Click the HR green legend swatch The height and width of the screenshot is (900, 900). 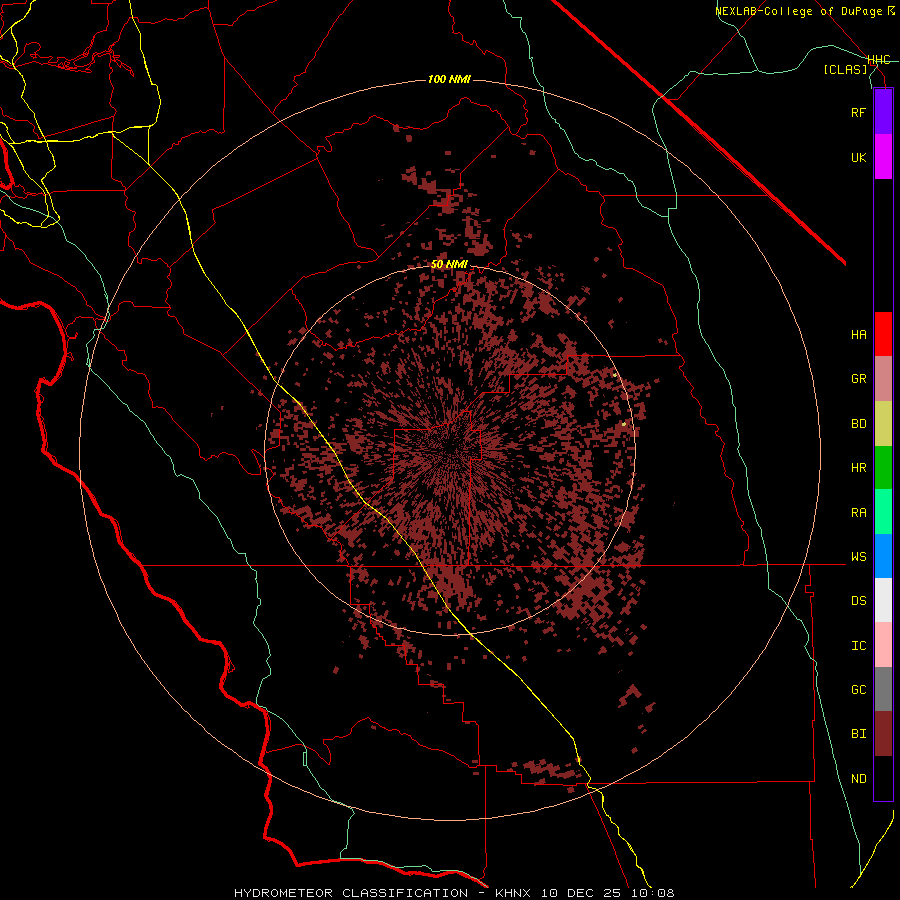coord(883,468)
